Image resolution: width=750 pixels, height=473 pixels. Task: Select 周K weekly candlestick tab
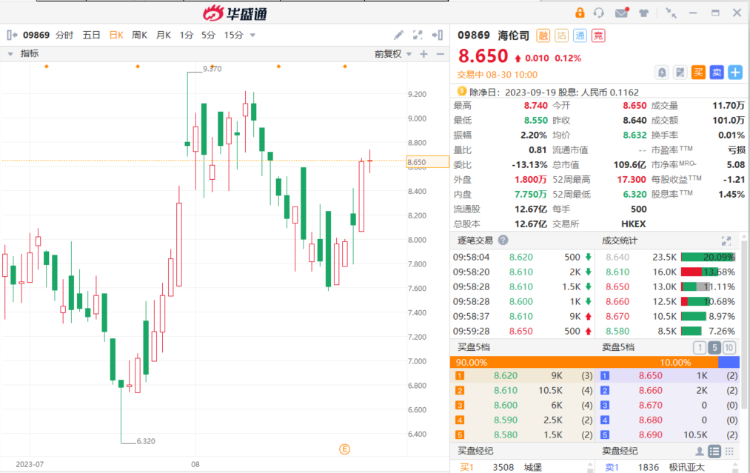[139, 35]
